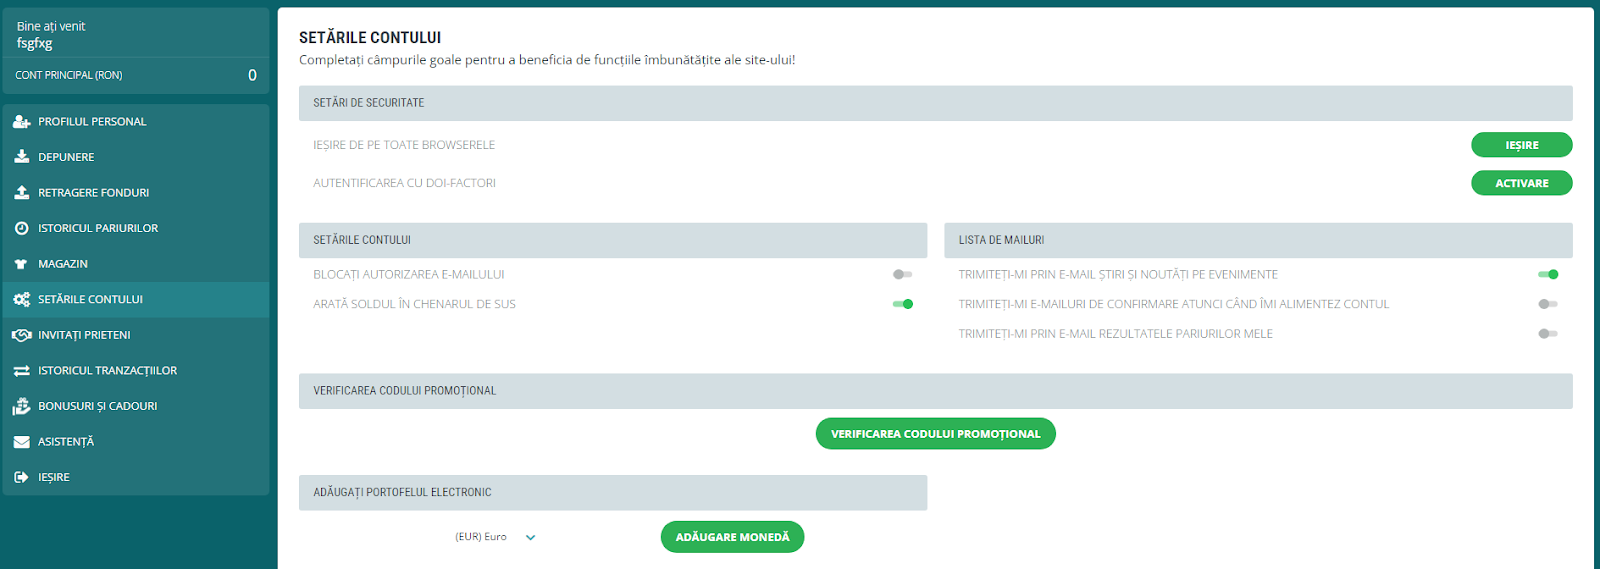Click the Magazin shirt icon
The height and width of the screenshot is (569, 1600).
click(x=21, y=264)
